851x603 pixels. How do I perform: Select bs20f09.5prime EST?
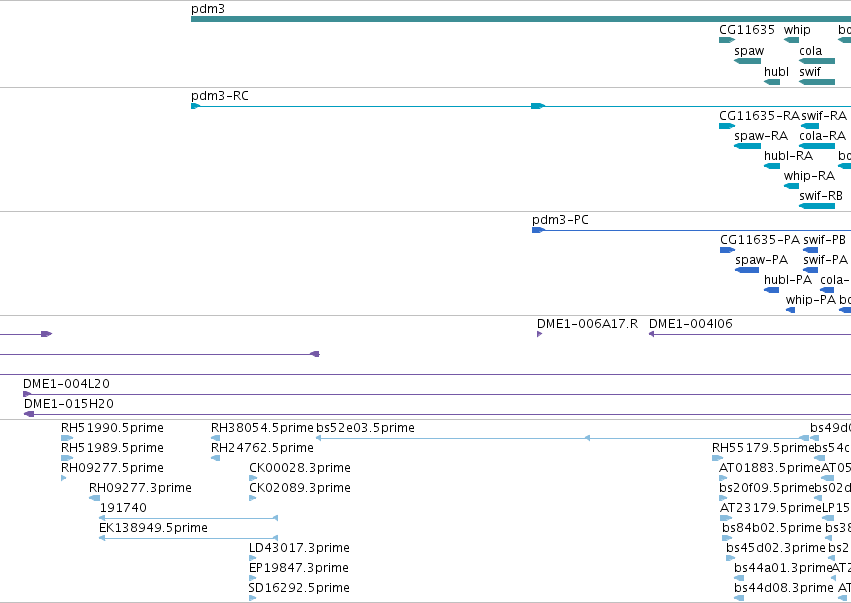click(x=723, y=498)
